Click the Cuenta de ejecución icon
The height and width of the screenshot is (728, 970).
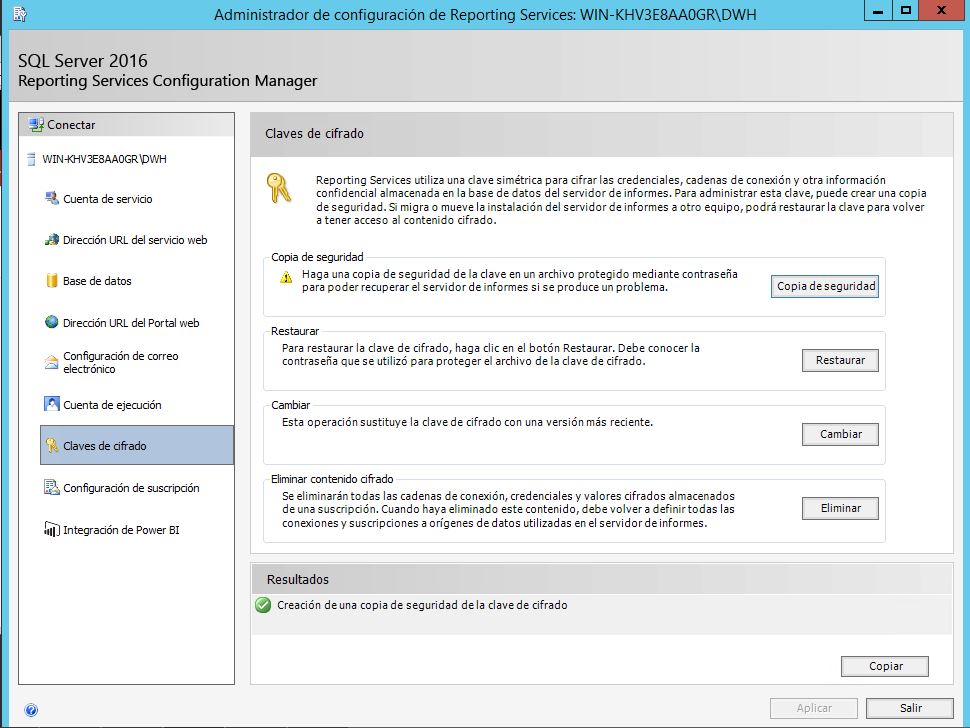click(x=52, y=405)
